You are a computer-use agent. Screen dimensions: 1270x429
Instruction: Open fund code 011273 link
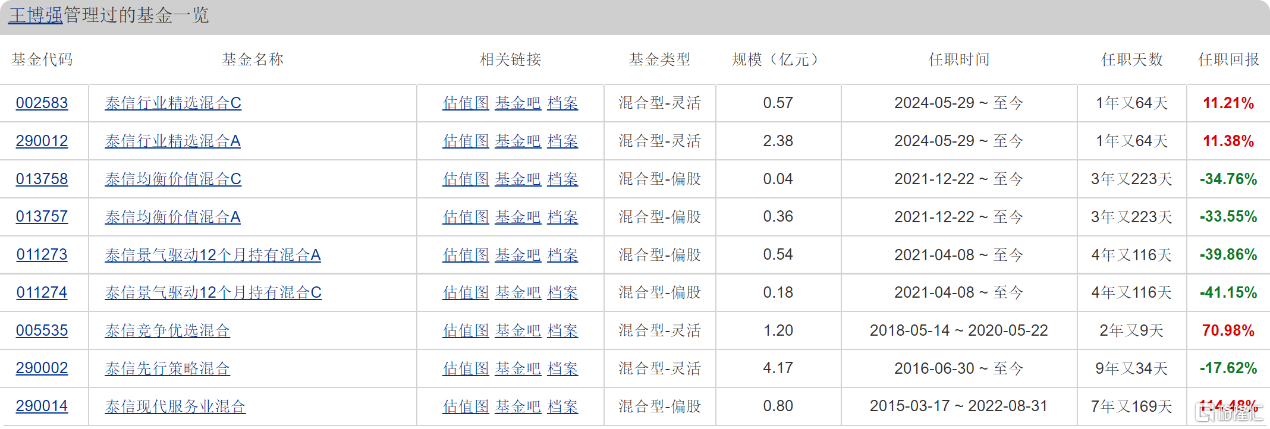42,255
